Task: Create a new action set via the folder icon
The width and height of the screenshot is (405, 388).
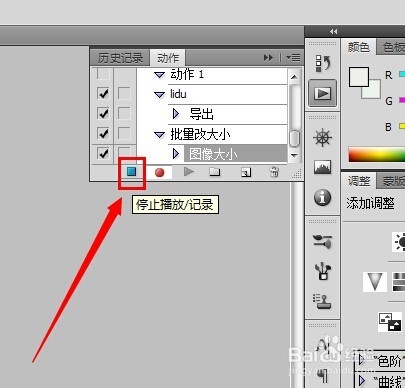Action: [215, 172]
